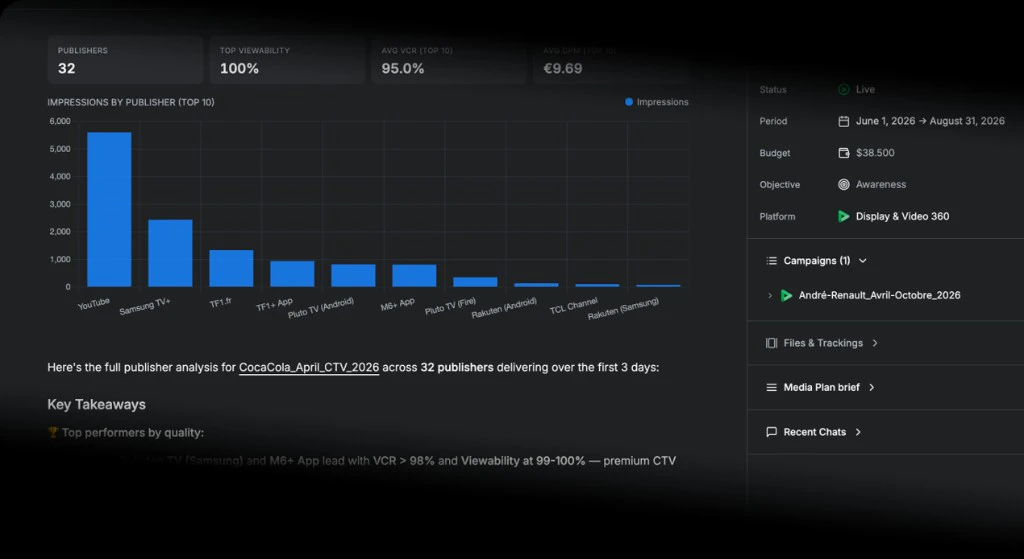Click the YouTube axis label
The width and height of the screenshot is (1024, 559).
[94, 304]
